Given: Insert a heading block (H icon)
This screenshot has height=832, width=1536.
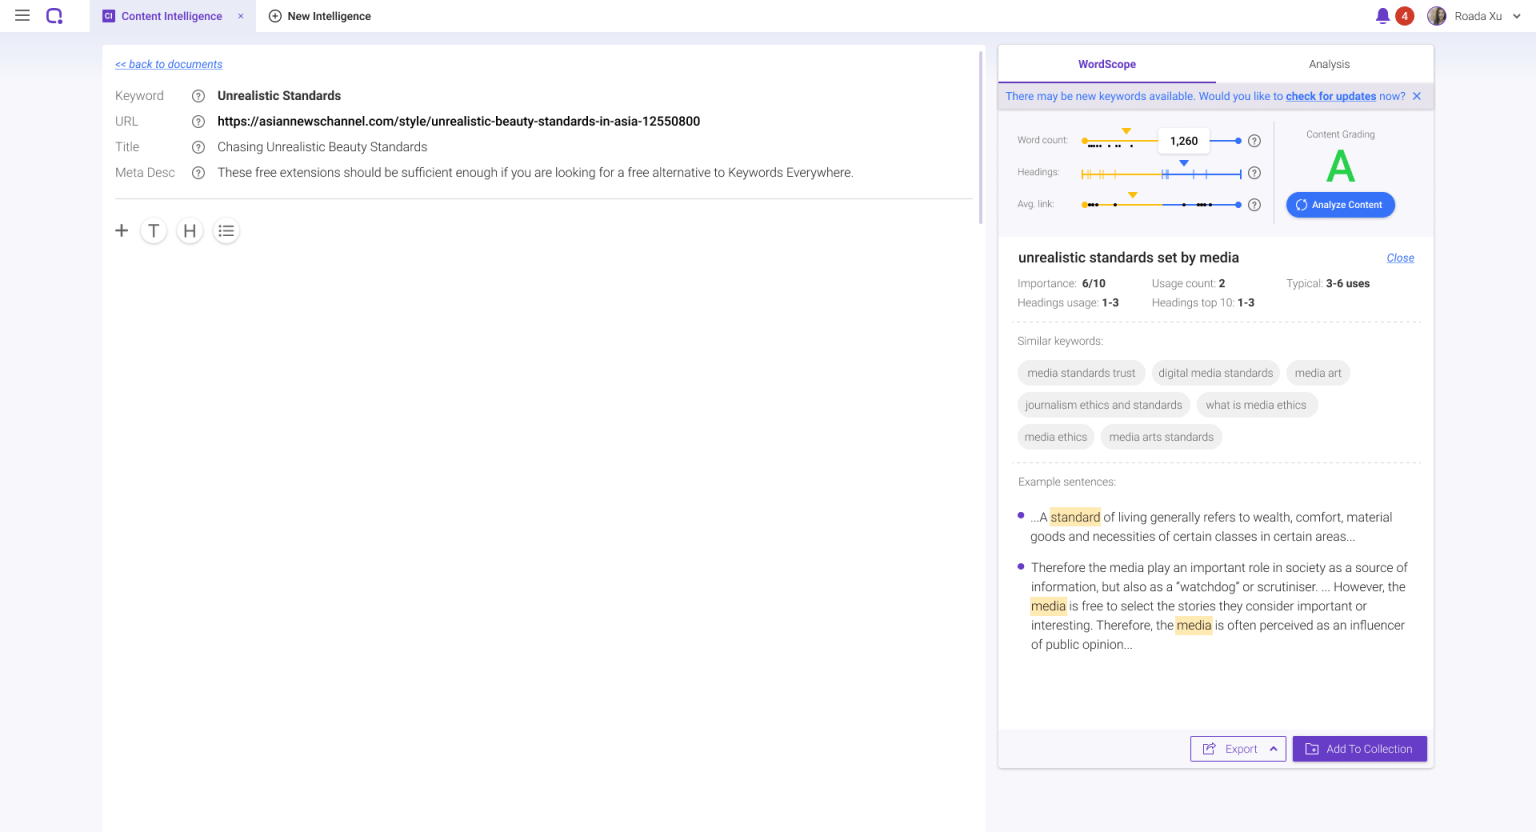Looking at the screenshot, I should [x=190, y=231].
